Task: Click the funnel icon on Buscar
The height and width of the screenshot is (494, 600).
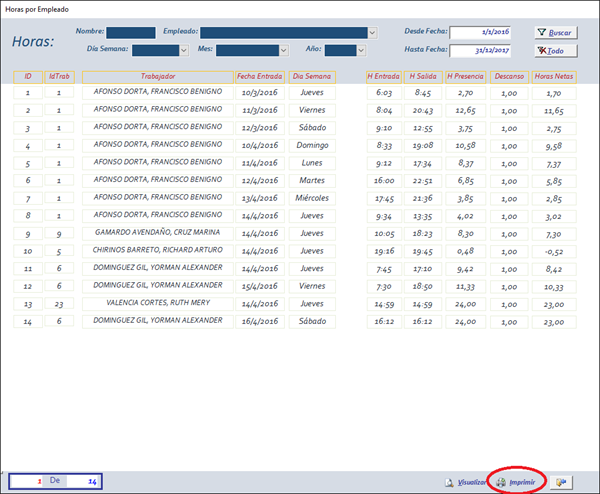Action: [543, 32]
